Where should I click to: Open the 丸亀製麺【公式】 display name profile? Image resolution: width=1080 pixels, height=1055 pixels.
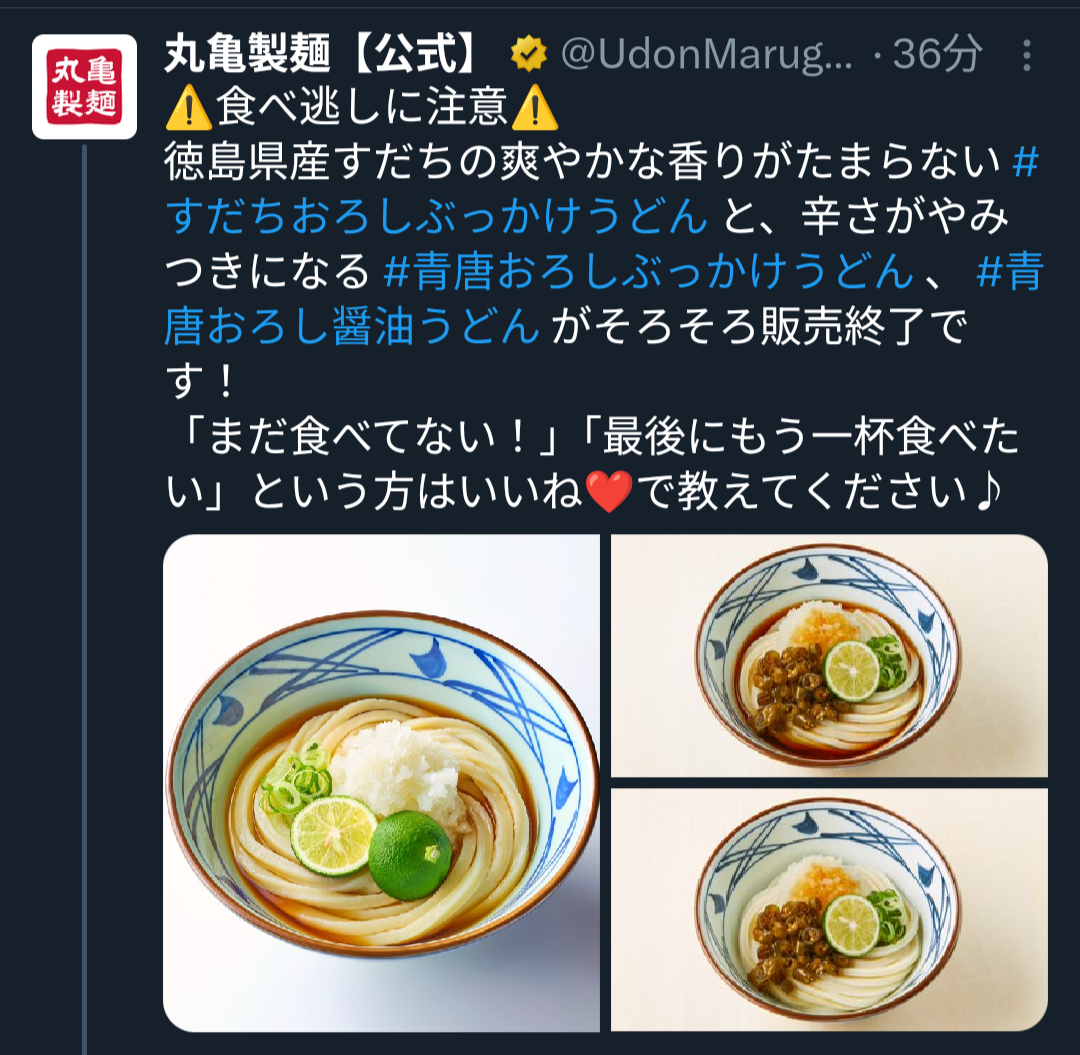coord(321,54)
